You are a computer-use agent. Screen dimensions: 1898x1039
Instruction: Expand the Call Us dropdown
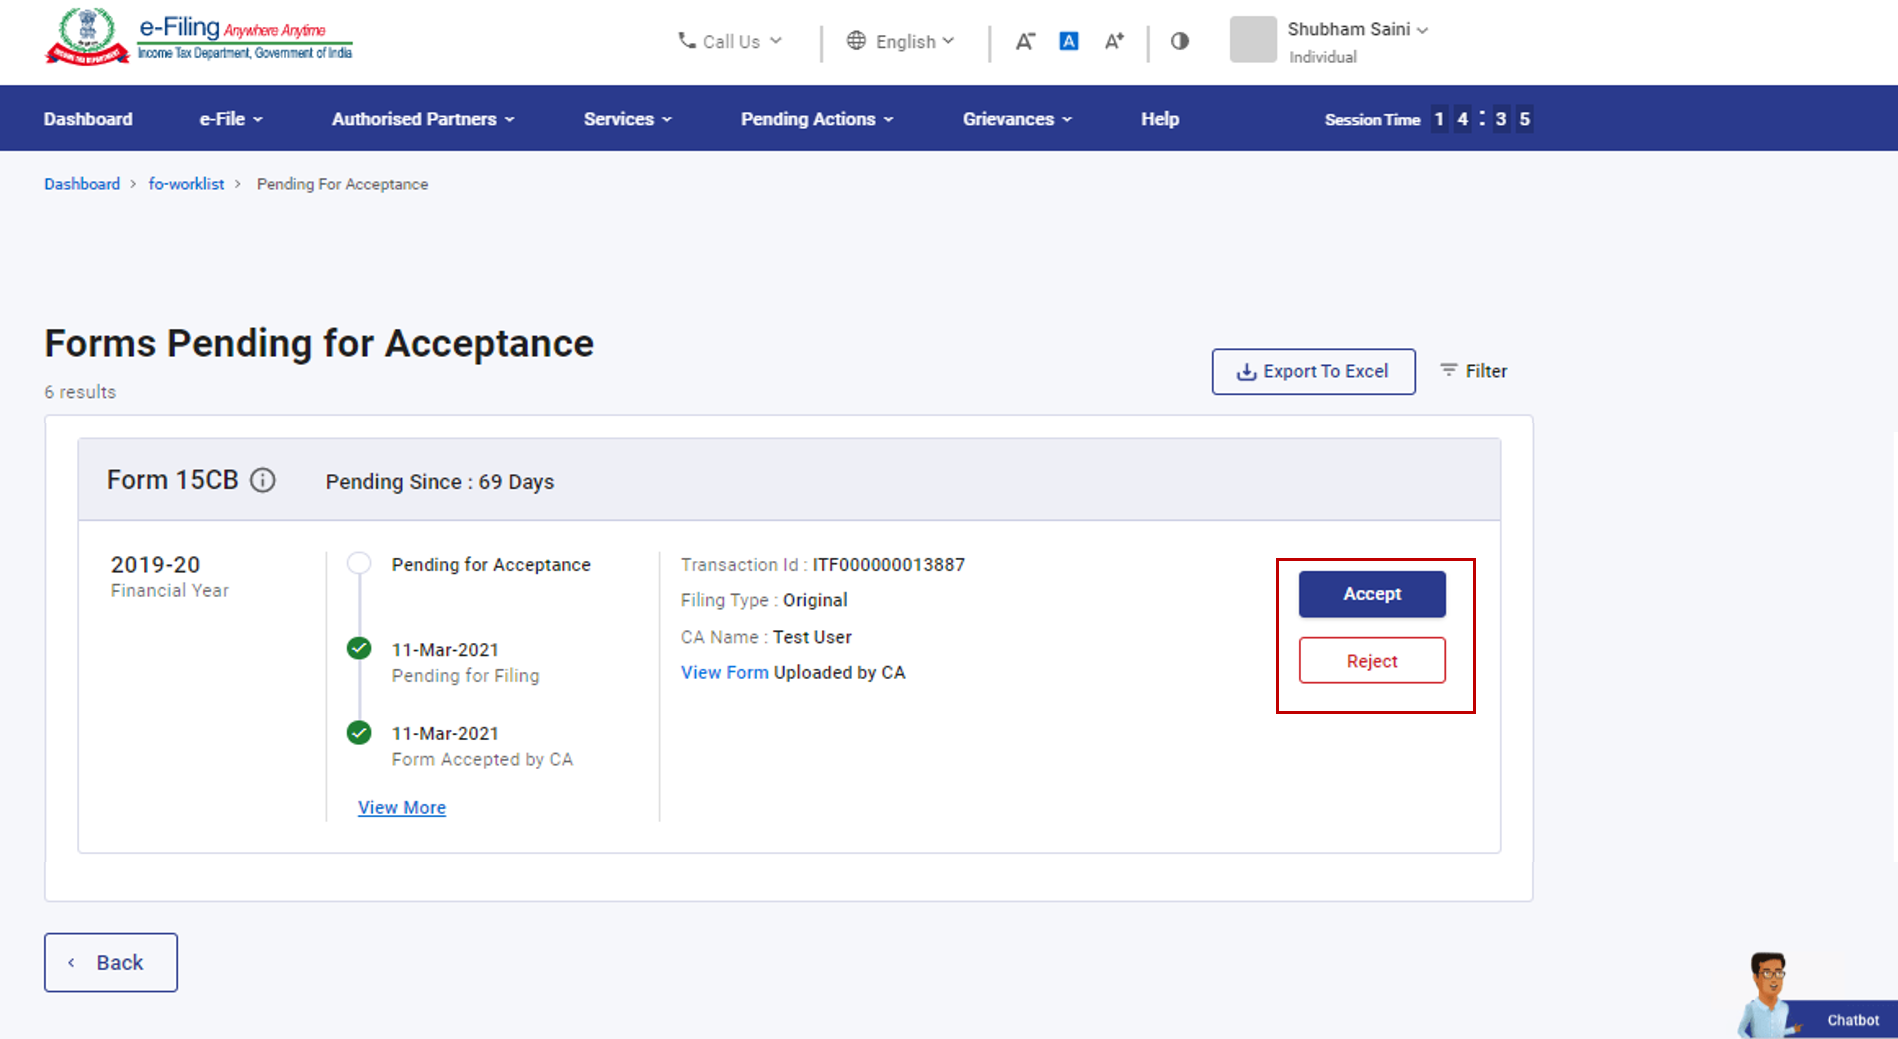(730, 41)
